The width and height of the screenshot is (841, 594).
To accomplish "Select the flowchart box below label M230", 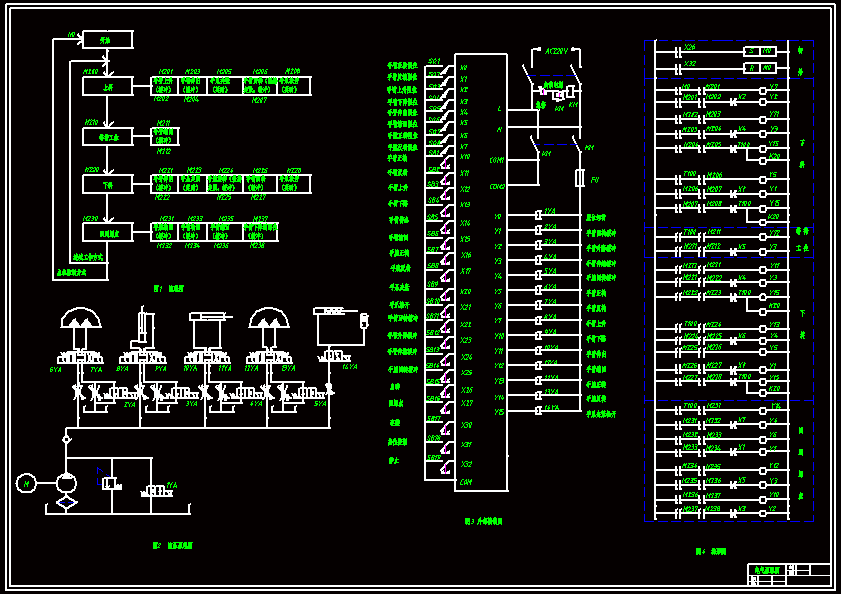I will coord(108,232).
